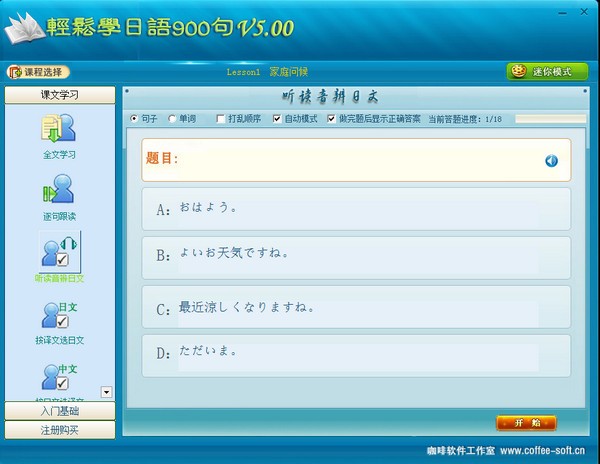Screen dimensions: 600x464
Task: Choose answer A おはよう
Action: tap(356, 209)
